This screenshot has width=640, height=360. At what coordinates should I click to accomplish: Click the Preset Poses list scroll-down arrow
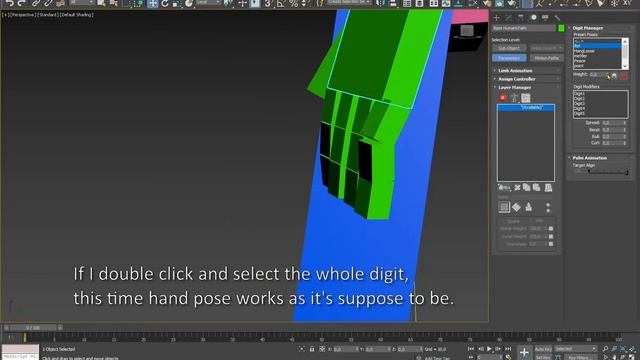coord(625,66)
